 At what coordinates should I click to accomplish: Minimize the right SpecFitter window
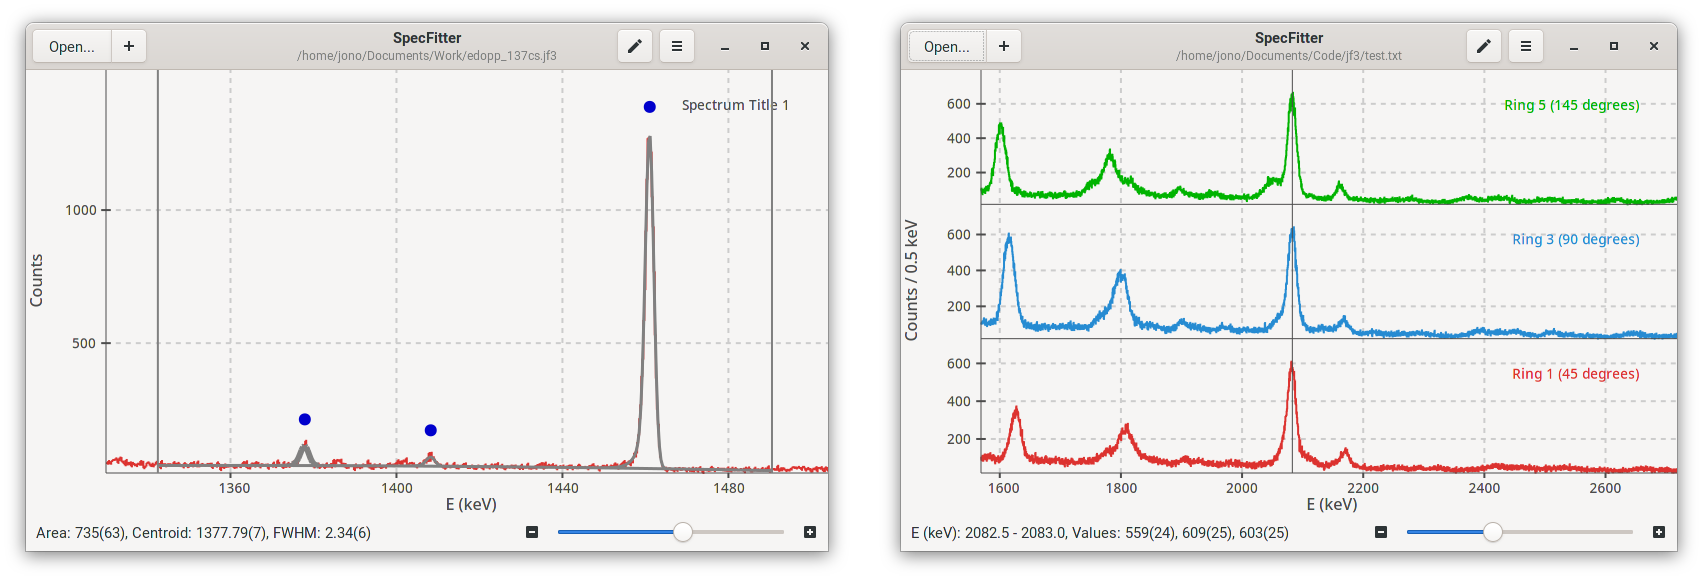[x=1574, y=46]
